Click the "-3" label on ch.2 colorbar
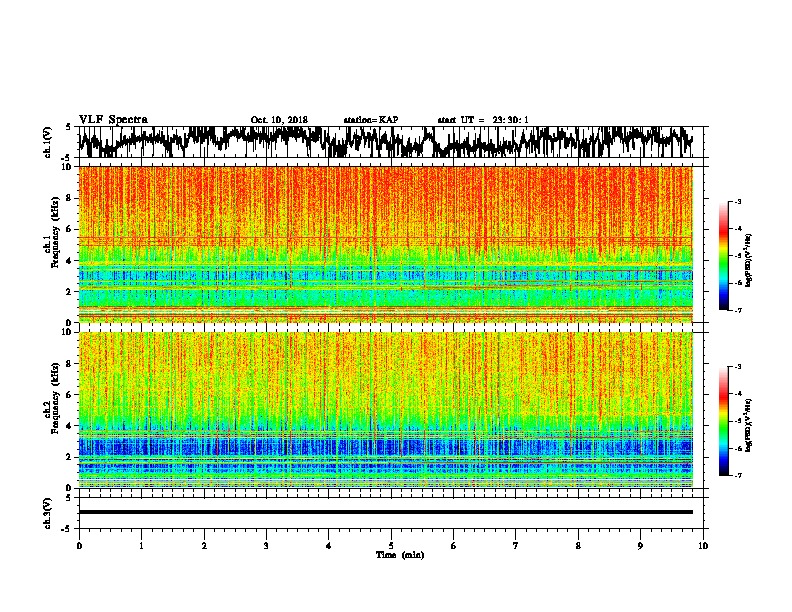 click(738, 367)
